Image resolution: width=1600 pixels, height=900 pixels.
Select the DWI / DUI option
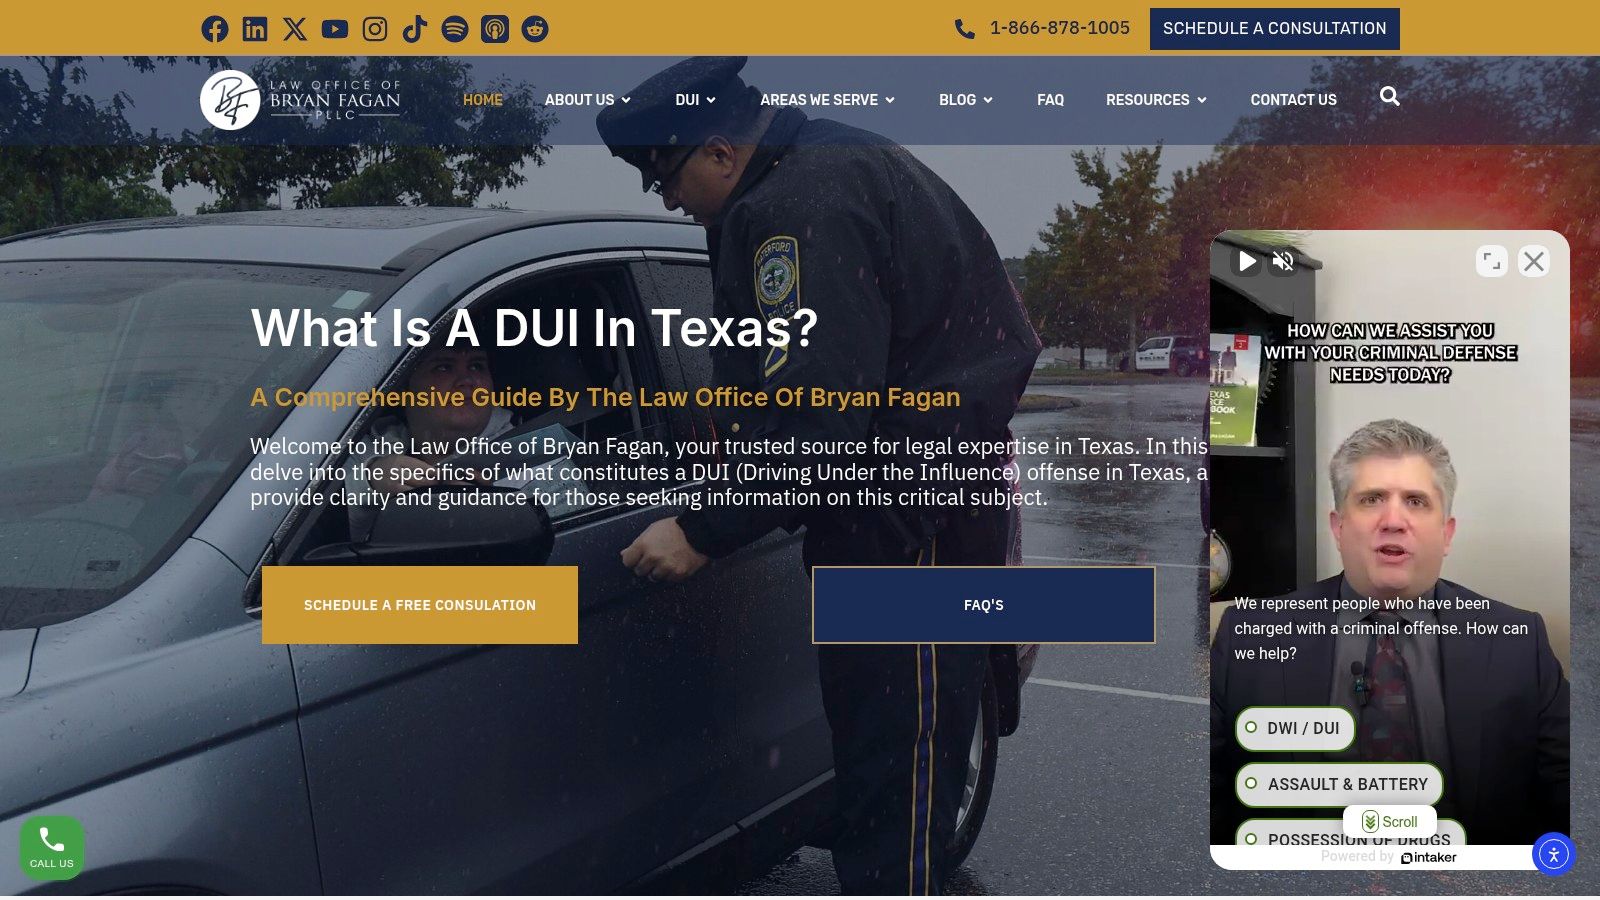pos(1295,728)
